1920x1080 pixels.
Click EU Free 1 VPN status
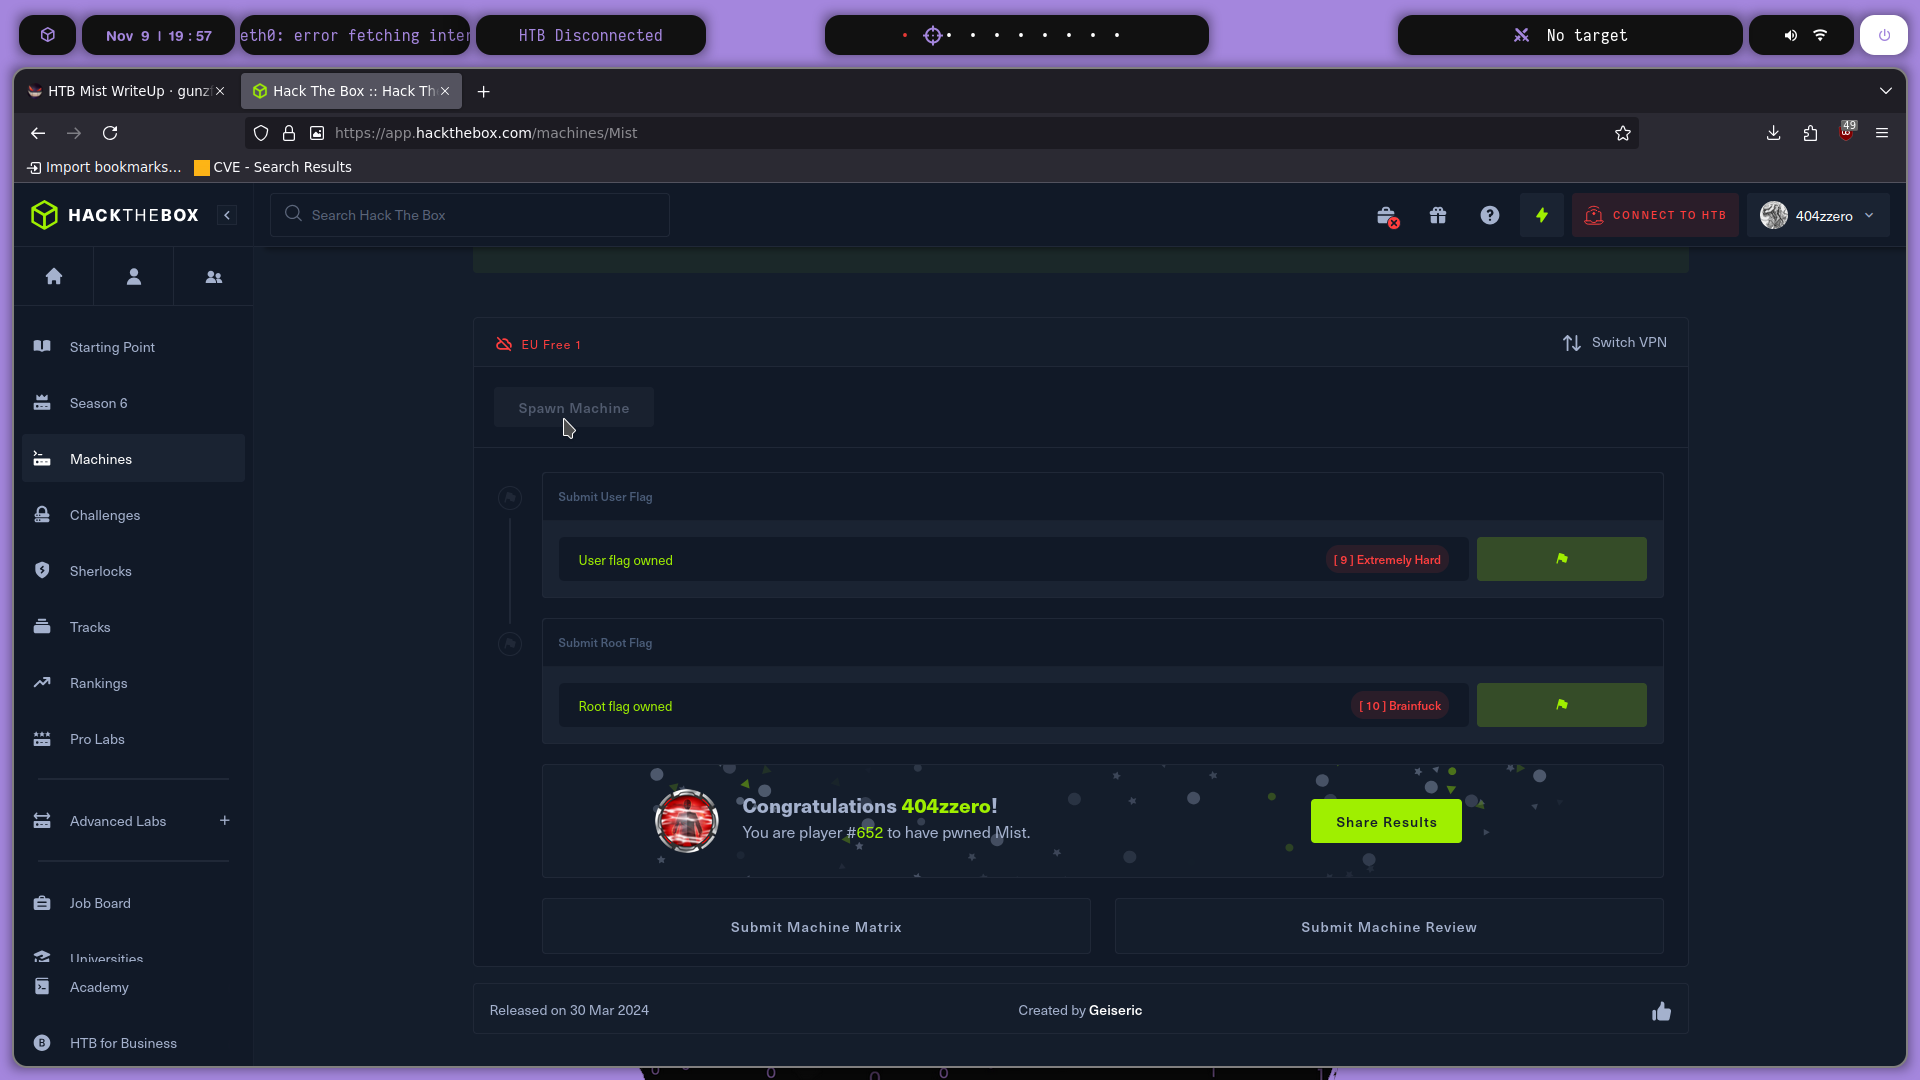(x=538, y=344)
